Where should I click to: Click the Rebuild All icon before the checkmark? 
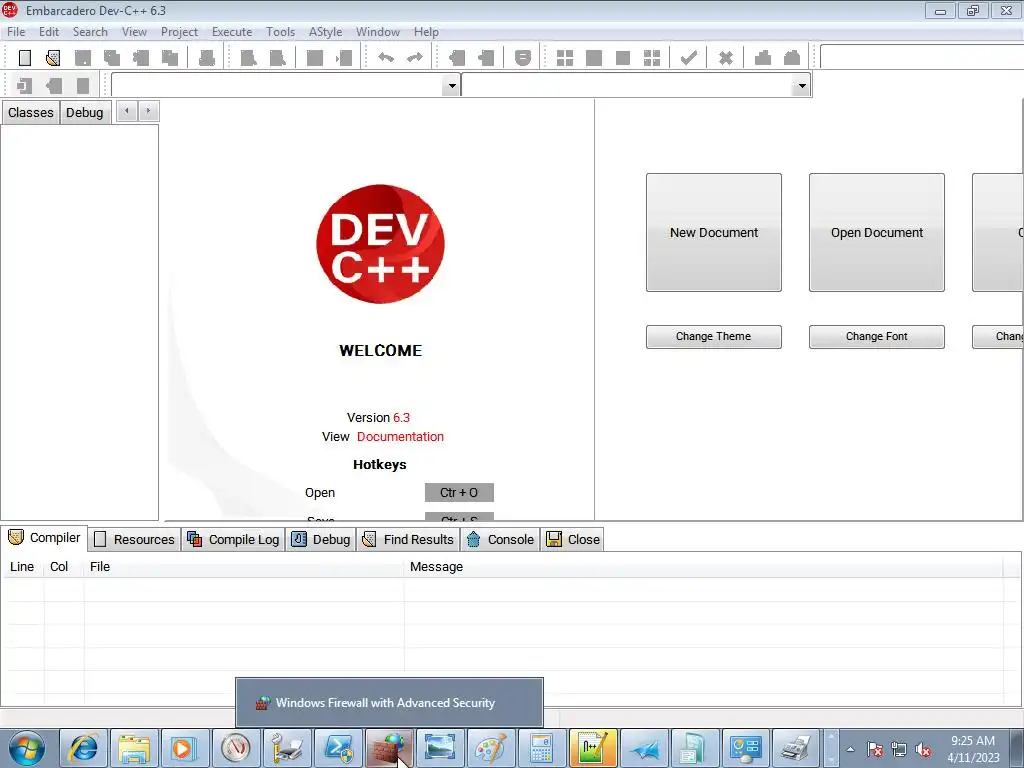click(652, 58)
